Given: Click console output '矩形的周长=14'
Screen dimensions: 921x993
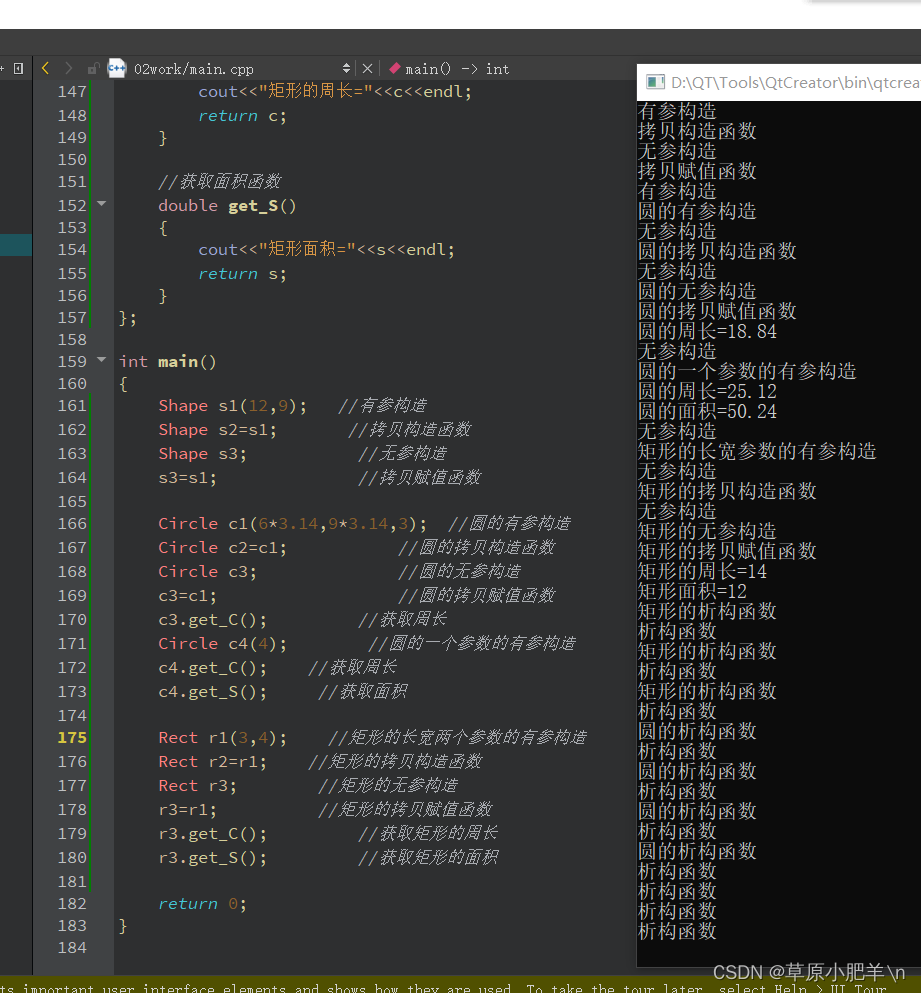Looking at the screenshot, I should pos(702,572).
